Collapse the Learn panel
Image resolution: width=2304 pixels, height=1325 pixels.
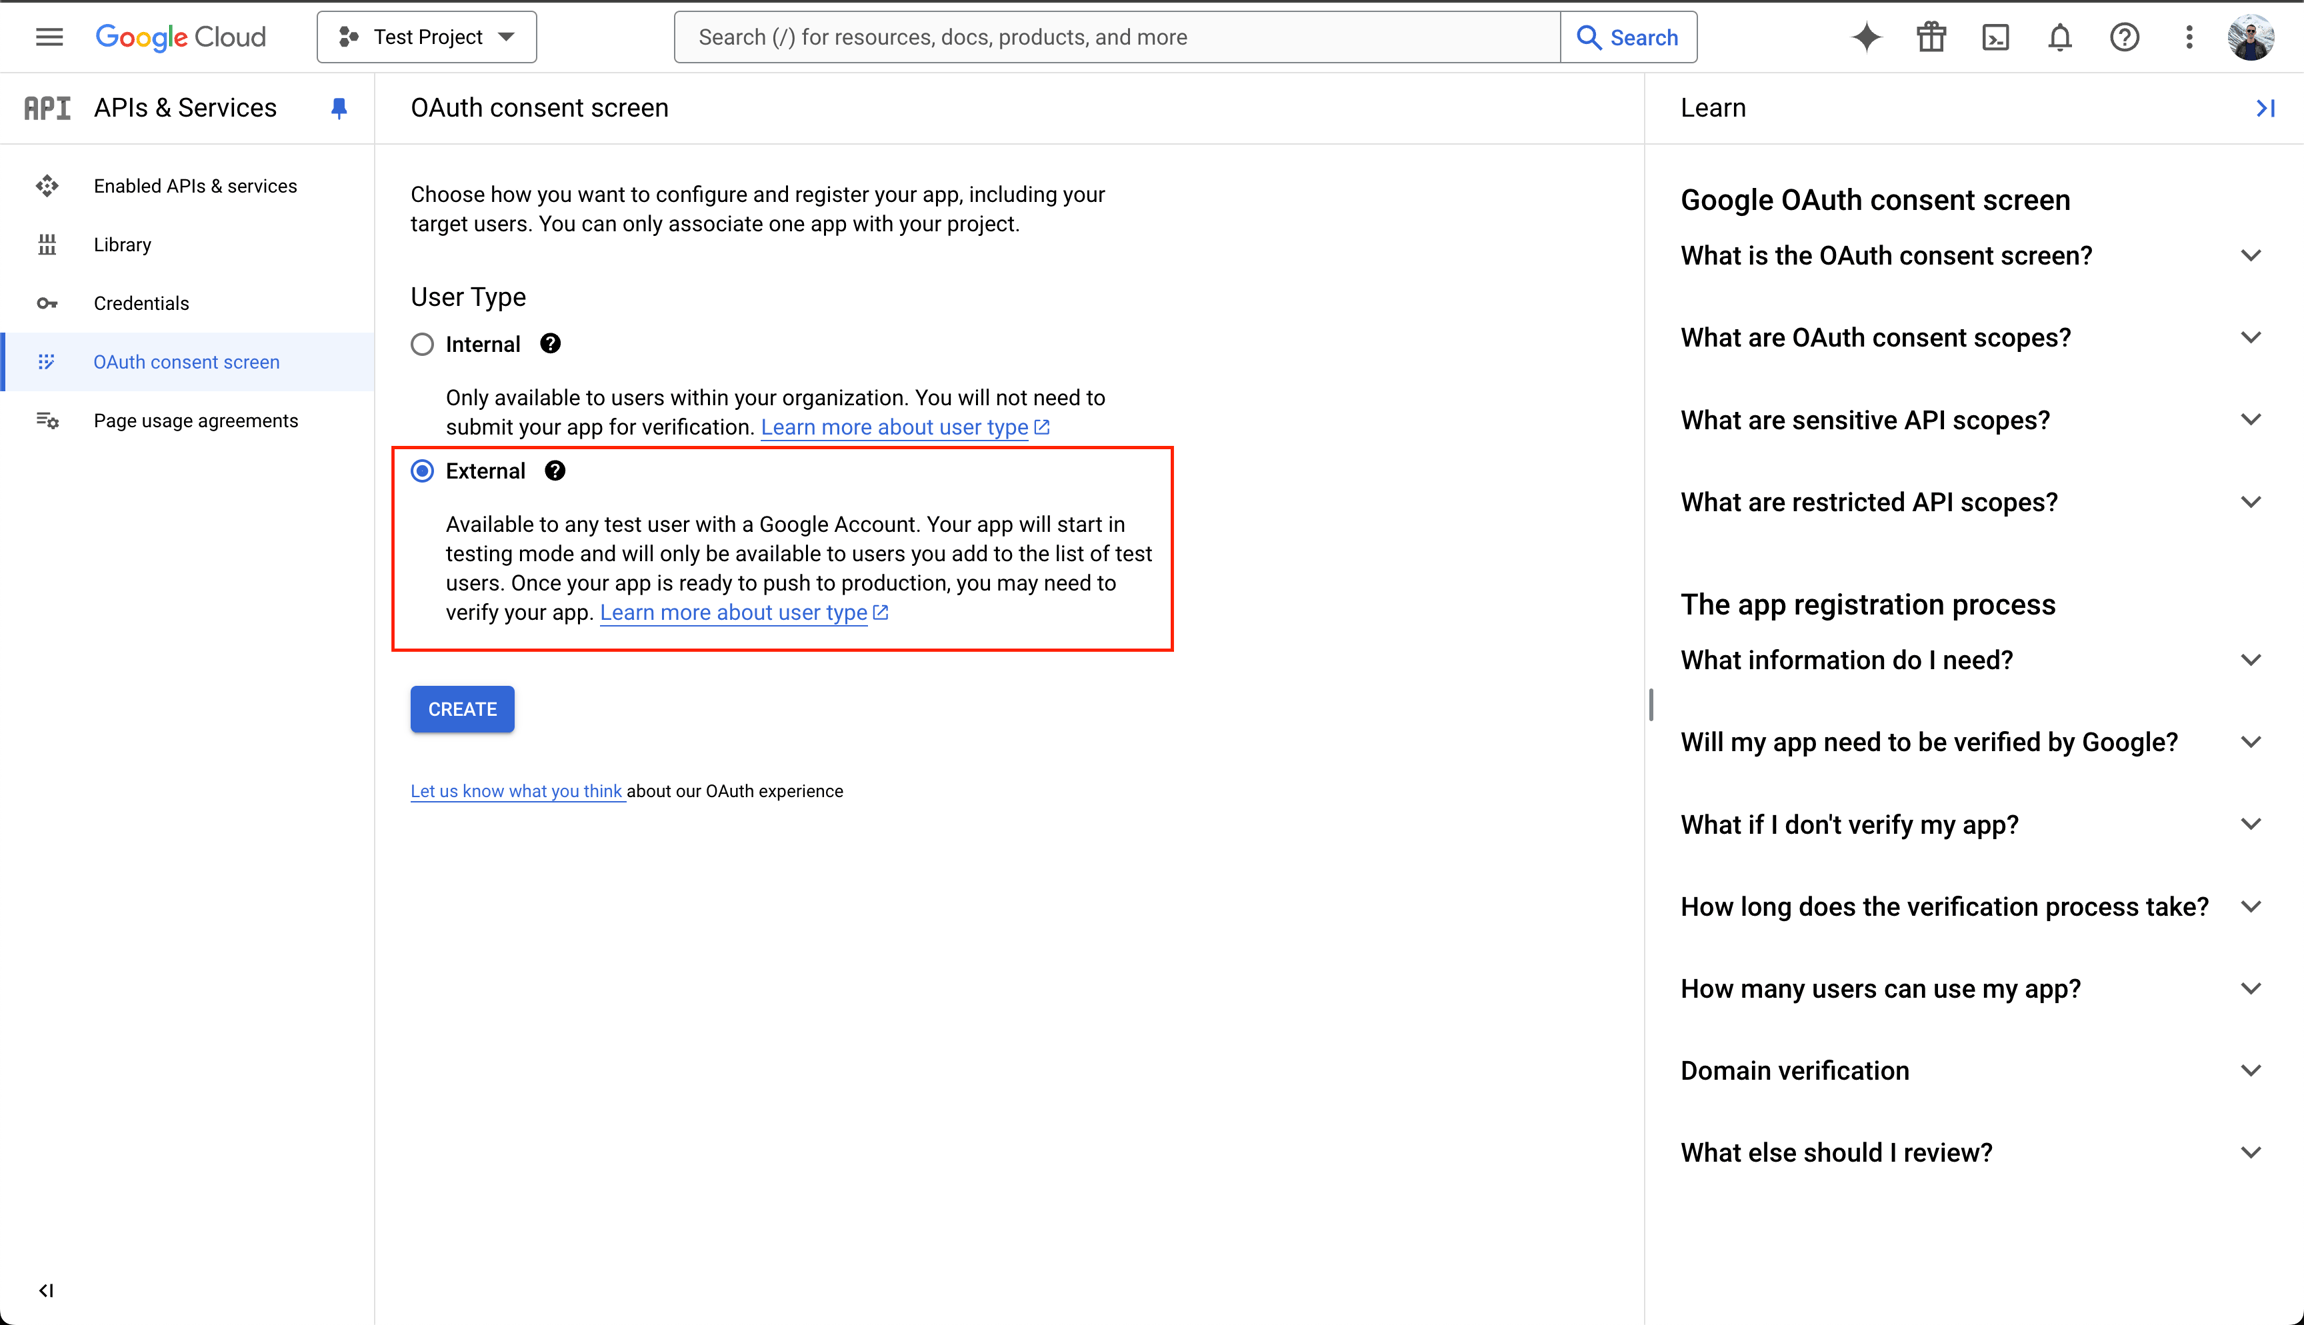point(2265,108)
